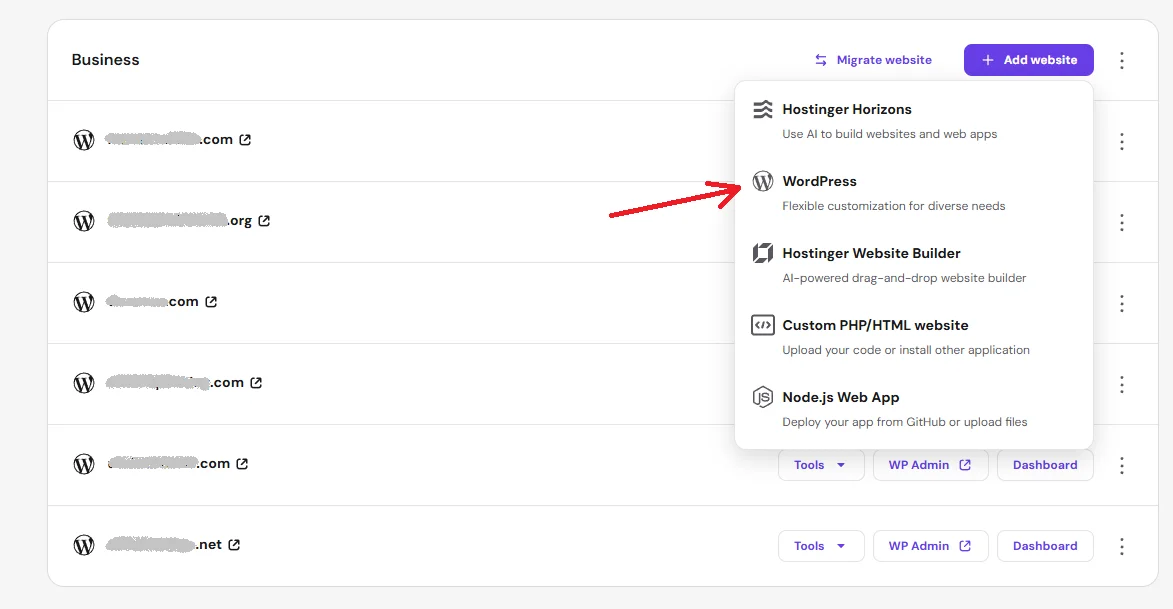Click the Hostinger Horizons waves icon
1173x609 pixels.
763,110
